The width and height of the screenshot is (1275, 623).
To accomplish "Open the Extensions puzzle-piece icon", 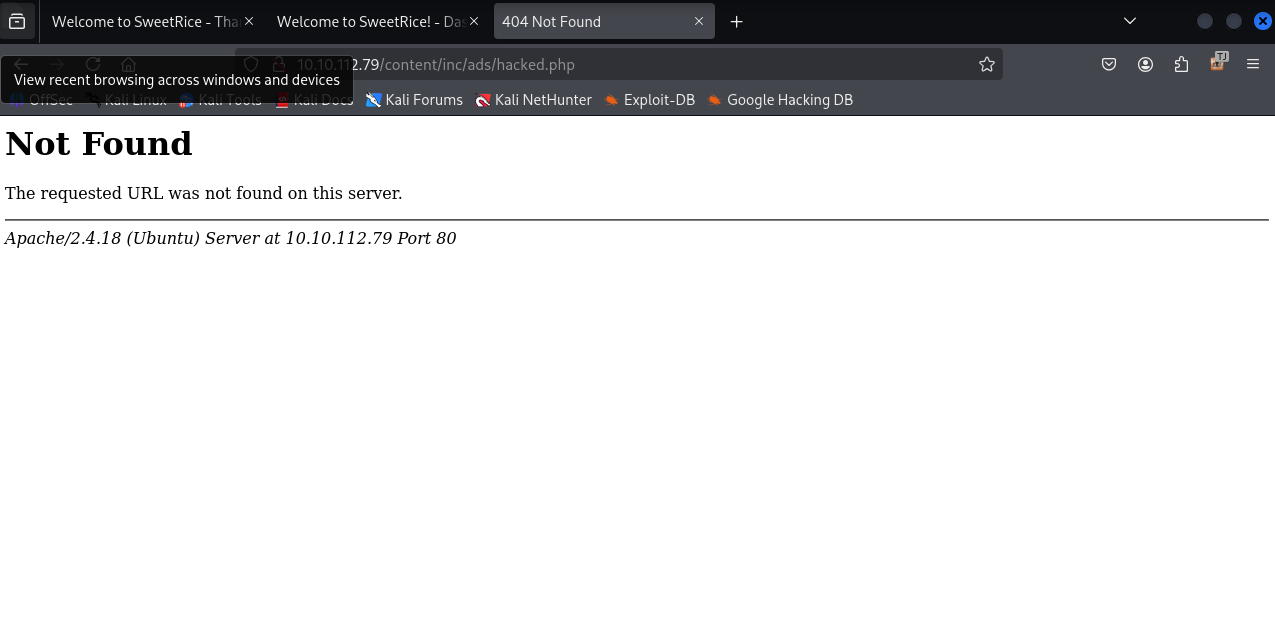I will 1181,65.
